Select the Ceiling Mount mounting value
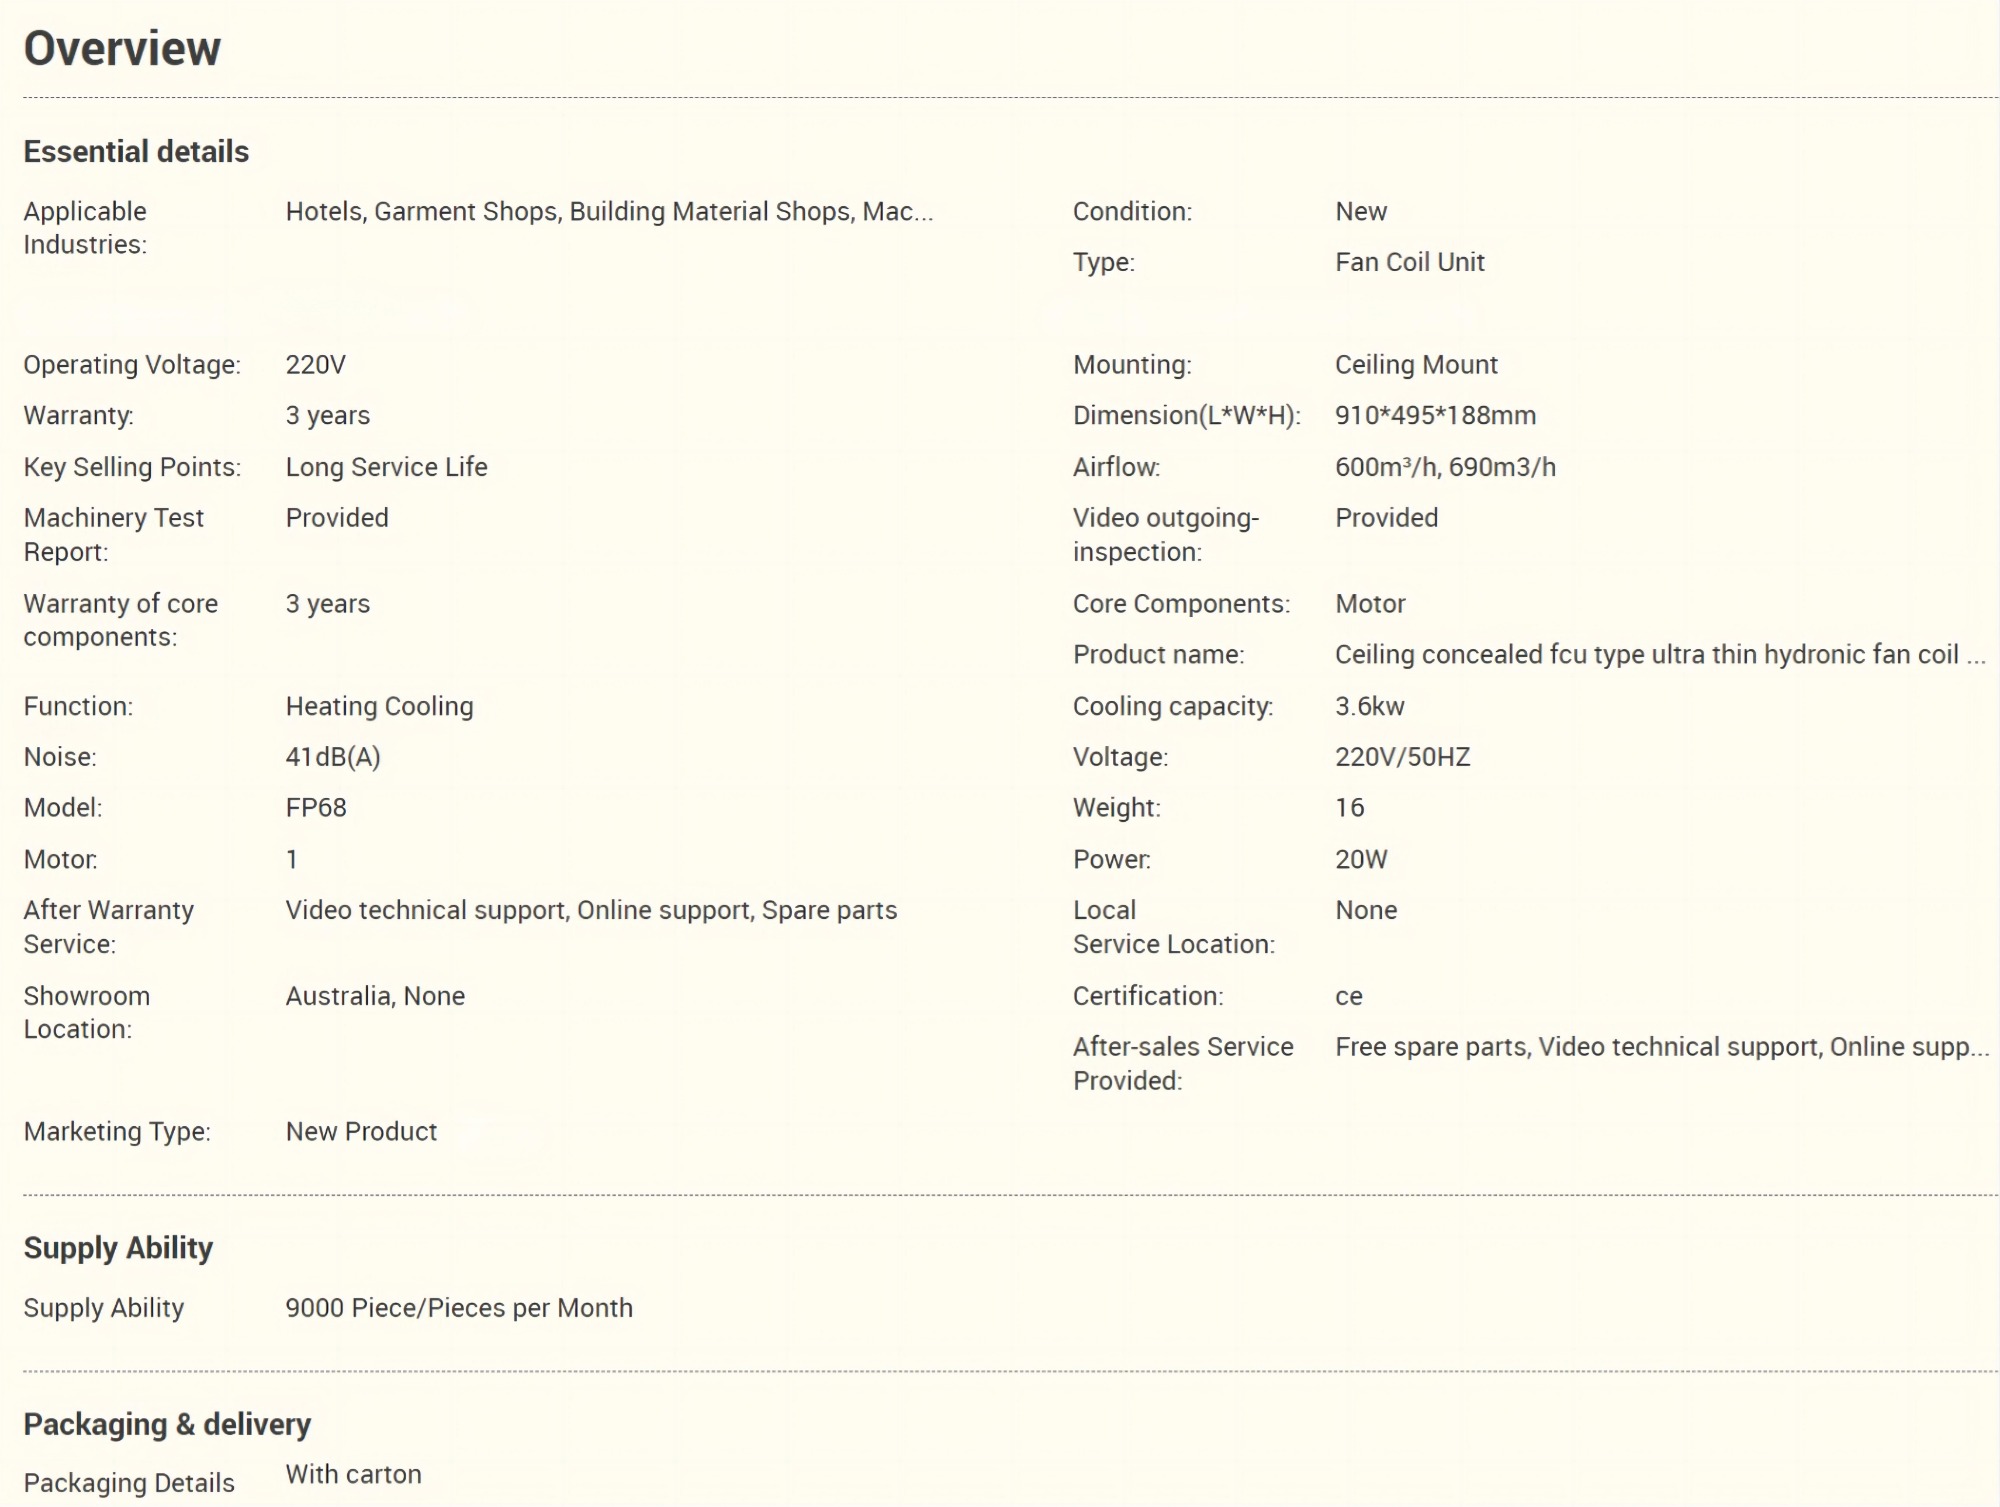Viewport: 2000px width, 1507px height. click(1415, 365)
